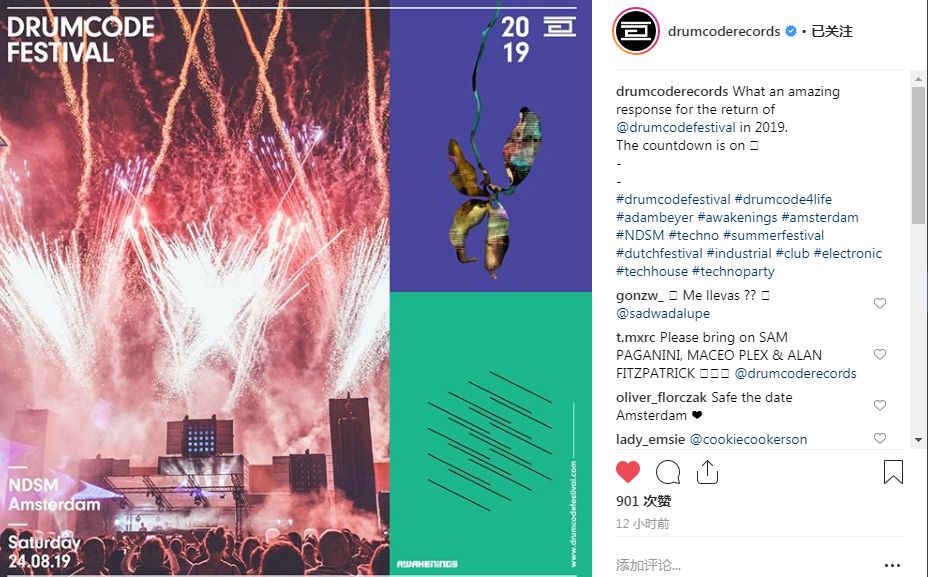Like oliver_florczak comment with heart
The image size is (928, 577).
coord(880,405)
